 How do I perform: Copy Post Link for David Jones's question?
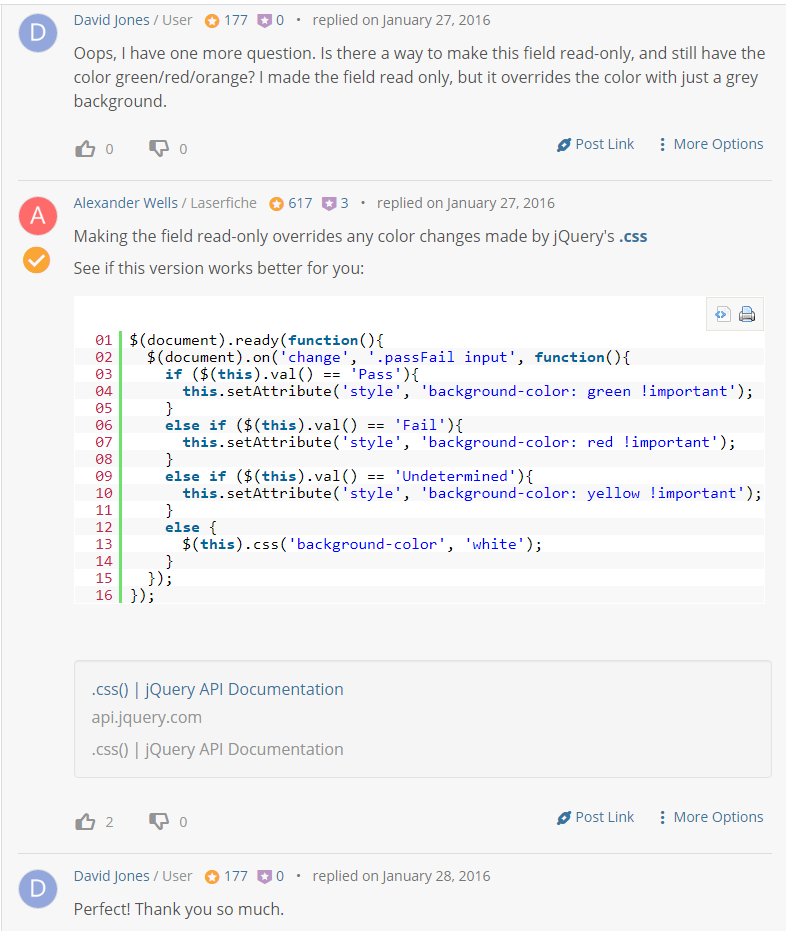pyautogui.click(x=595, y=144)
